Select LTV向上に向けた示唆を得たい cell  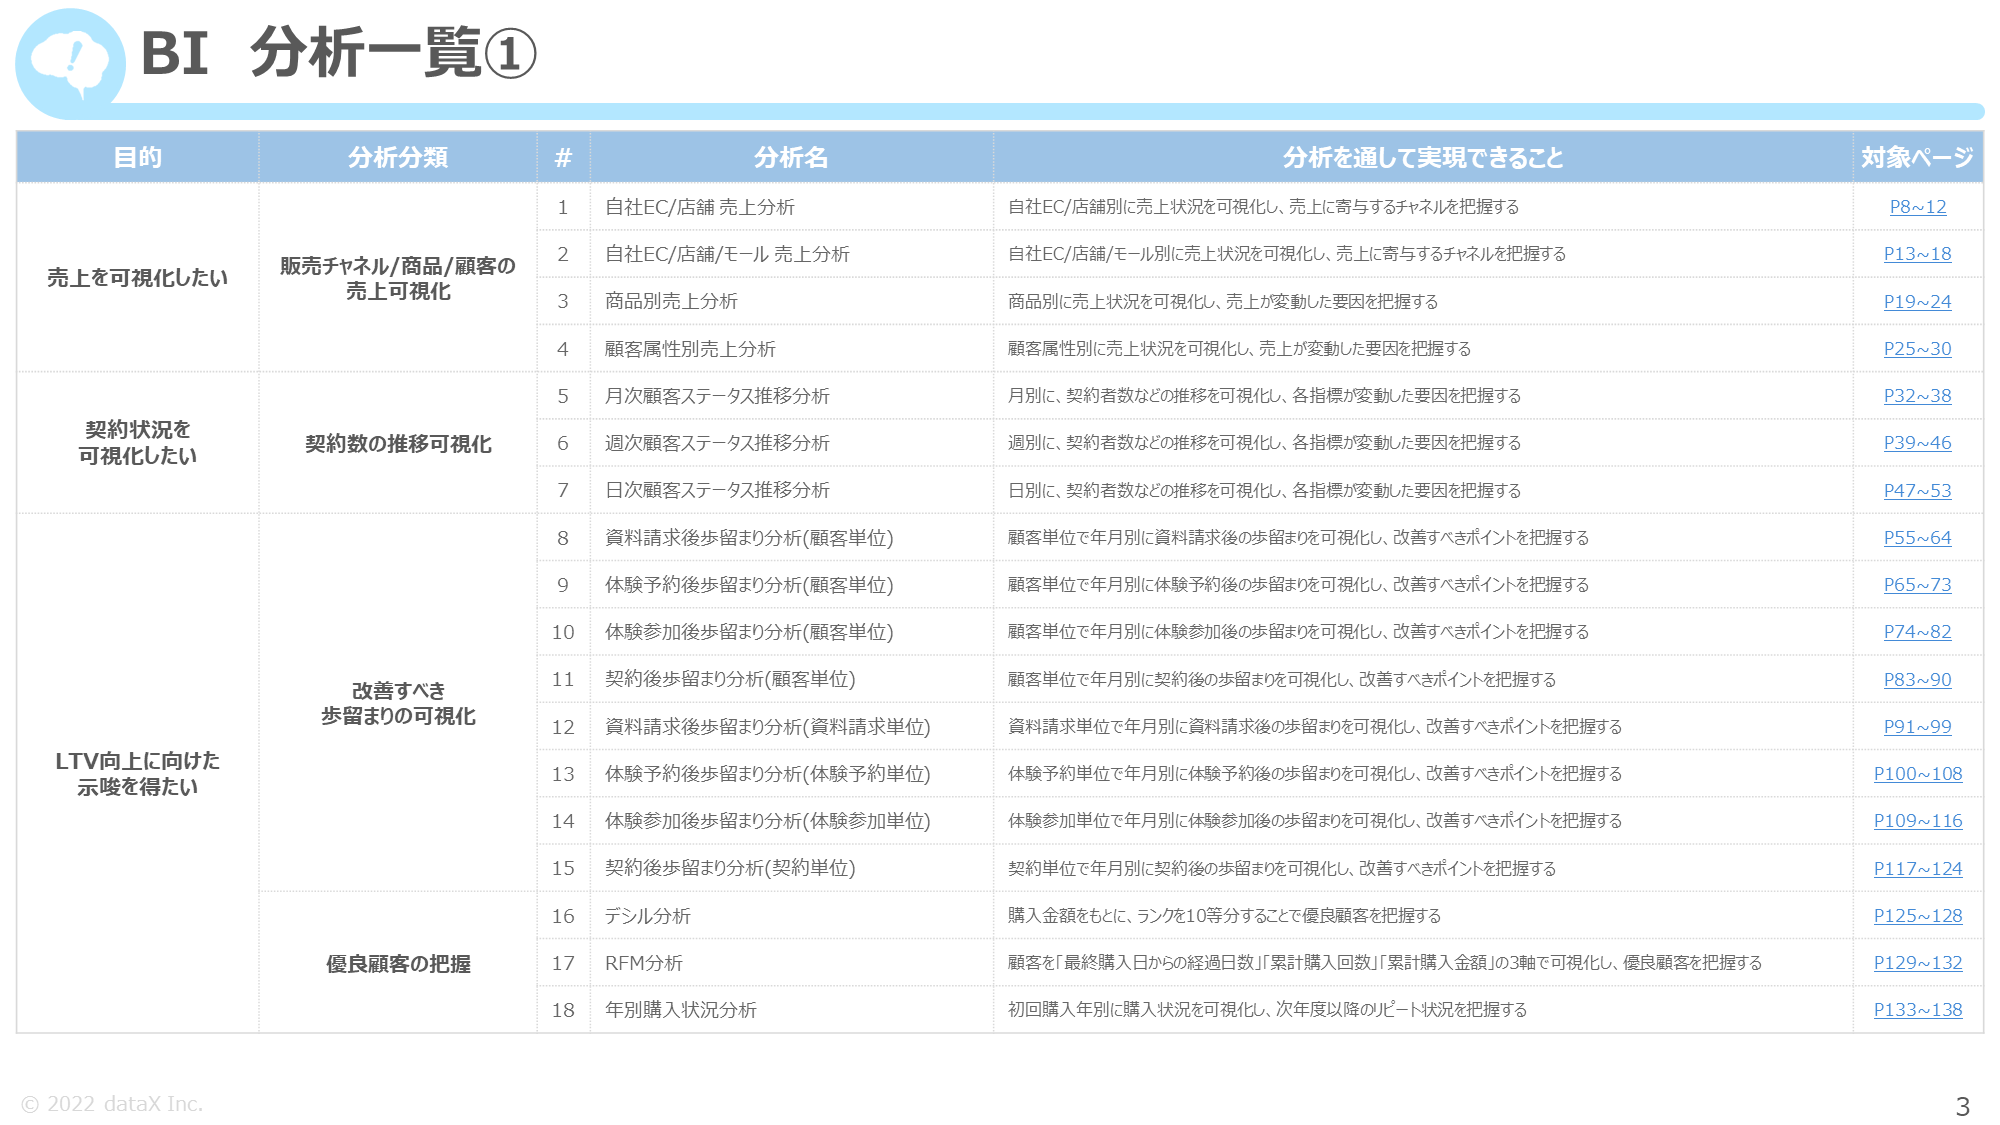tap(138, 774)
